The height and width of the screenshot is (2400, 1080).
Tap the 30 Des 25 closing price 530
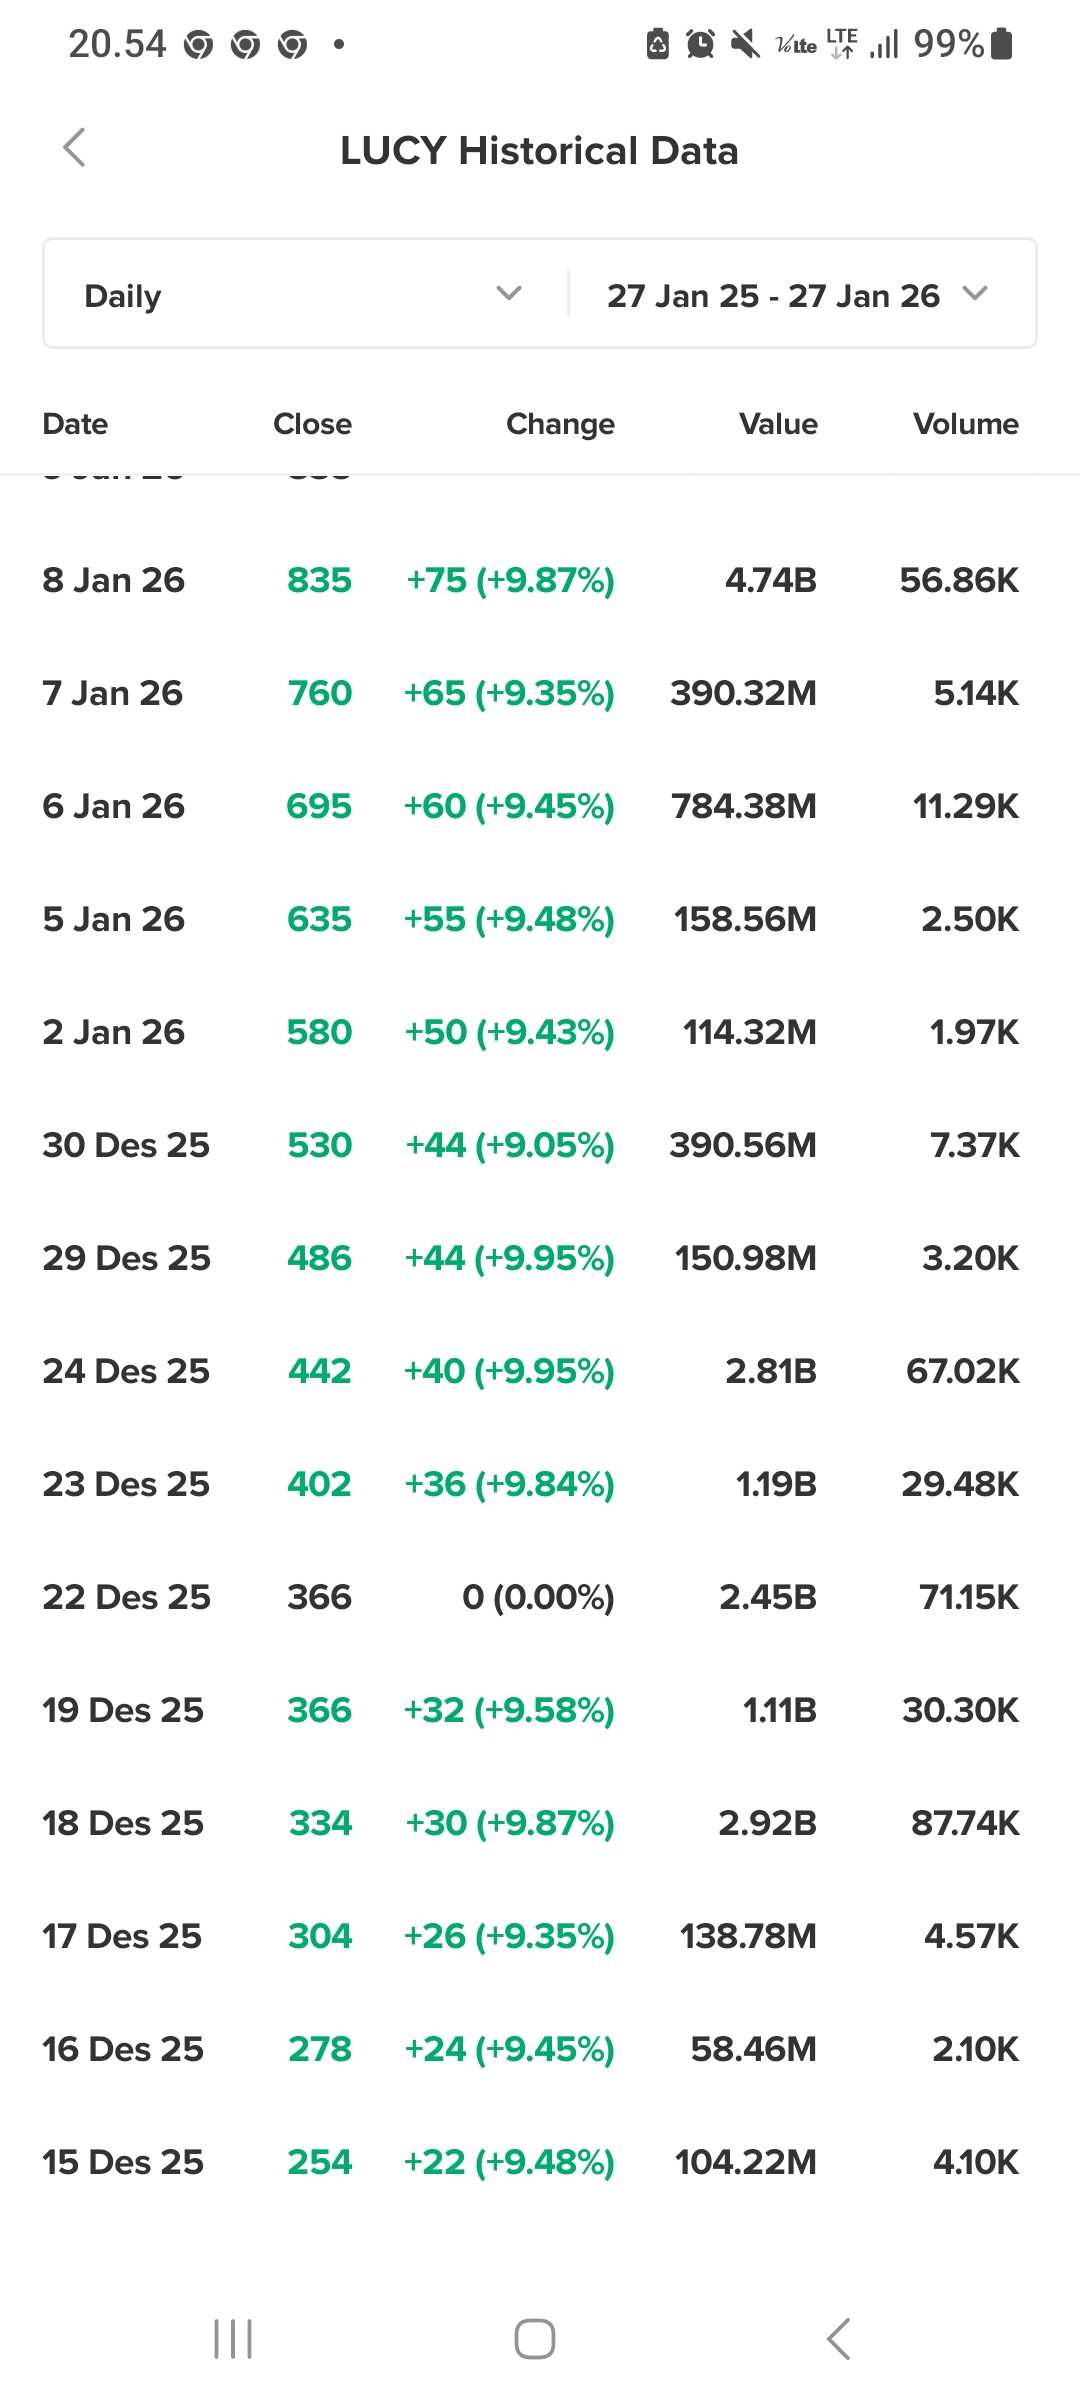pyautogui.click(x=319, y=1145)
